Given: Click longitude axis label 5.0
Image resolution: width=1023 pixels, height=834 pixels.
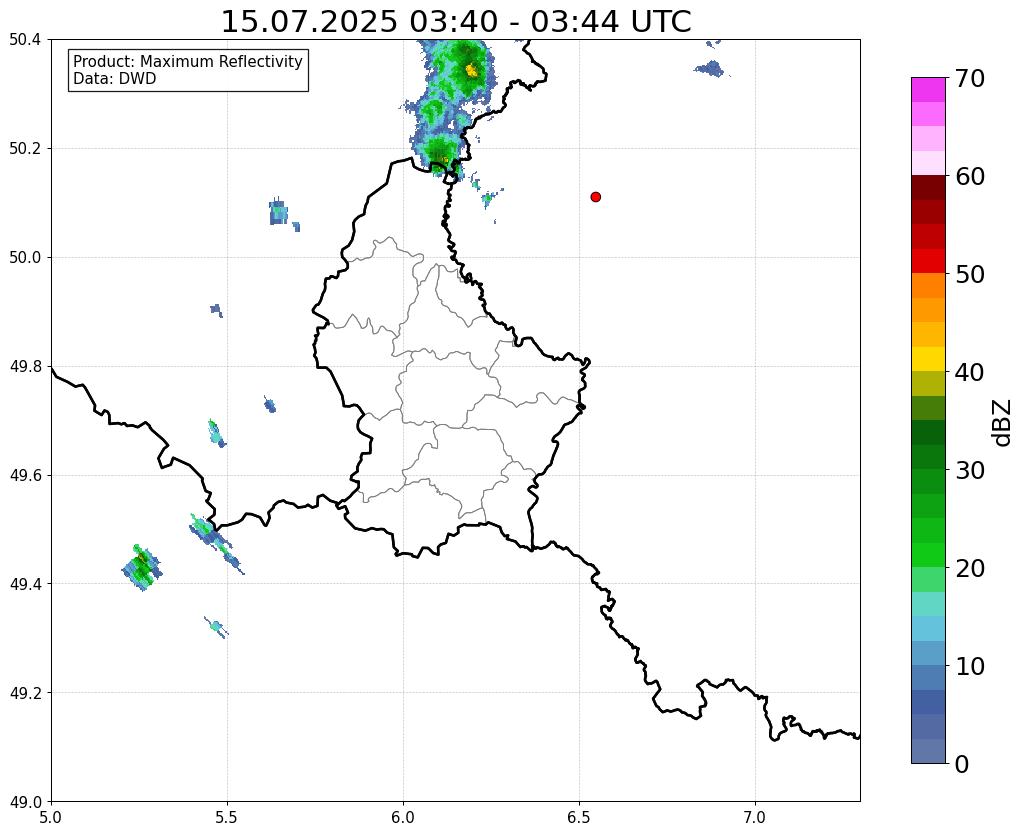Looking at the screenshot, I should (x=51, y=818).
